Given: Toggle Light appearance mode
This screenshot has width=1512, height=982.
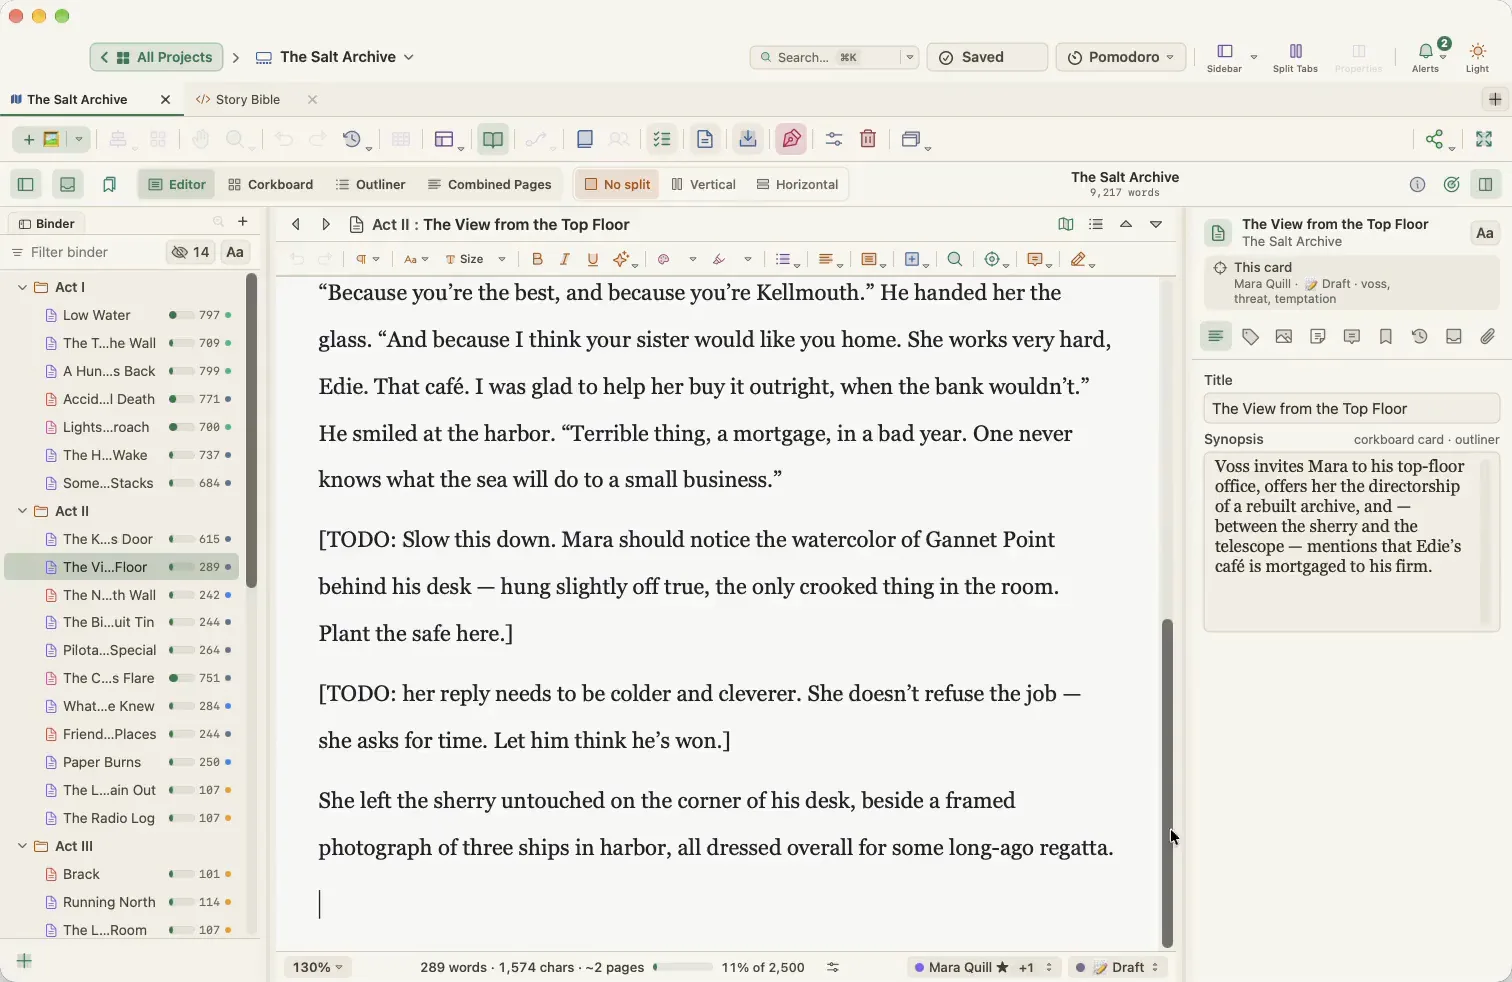Looking at the screenshot, I should (x=1478, y=56).
